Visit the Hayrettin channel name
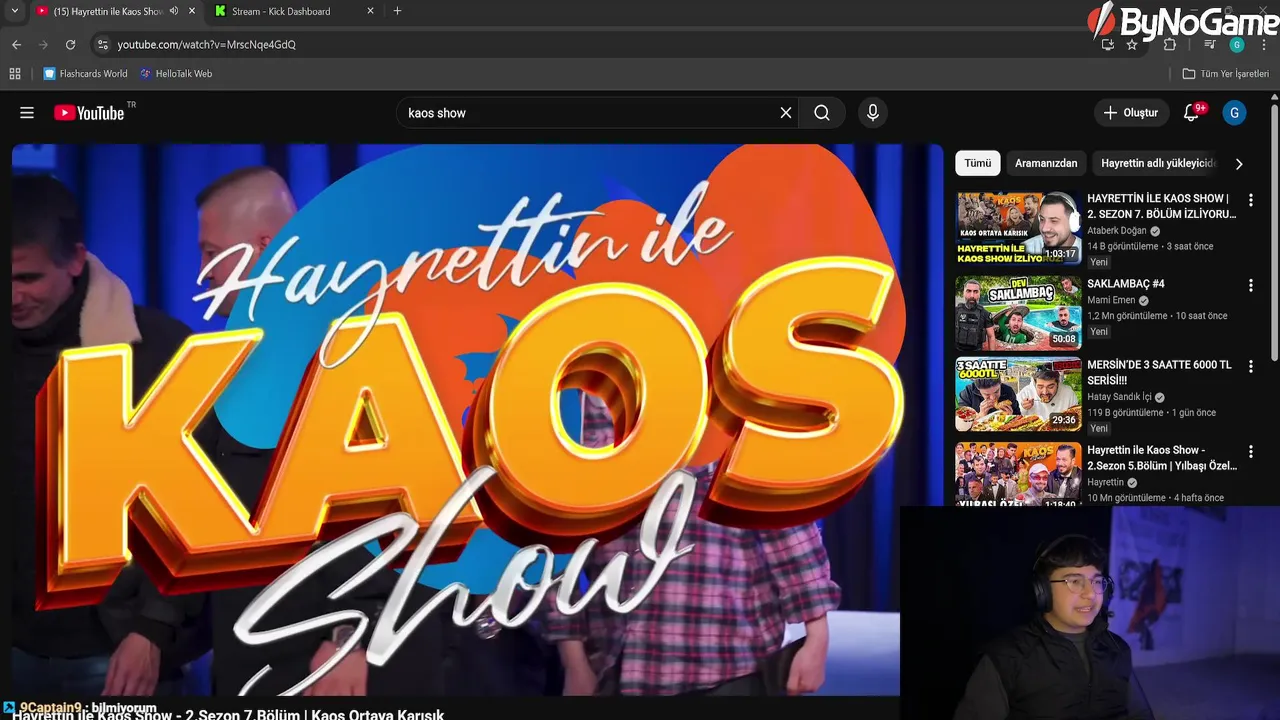Image resolution: width=1280 pixels, height=720 pixels. point(1105,482)
